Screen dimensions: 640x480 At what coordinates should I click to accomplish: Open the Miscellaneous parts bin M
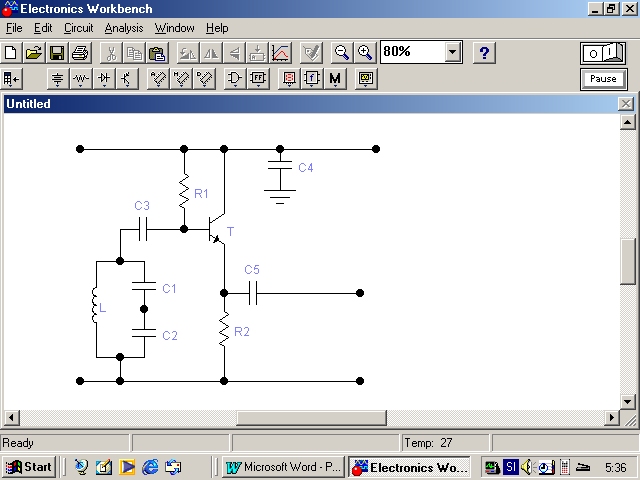click(x=335, y=79)
